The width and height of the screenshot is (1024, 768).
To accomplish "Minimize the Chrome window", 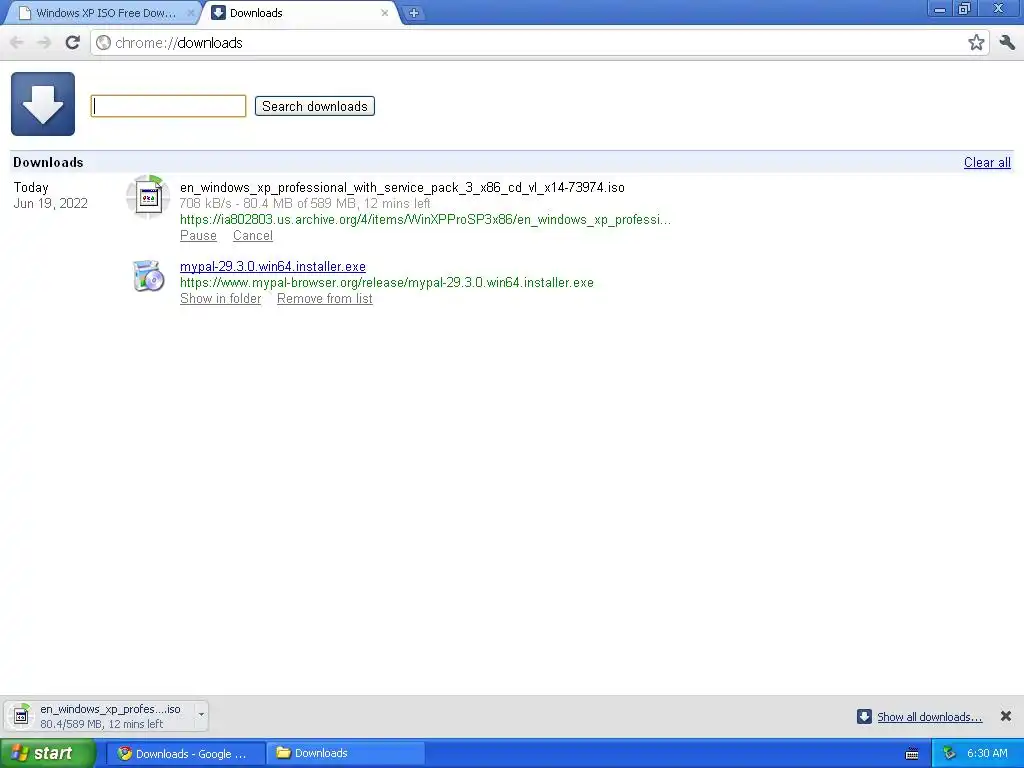I will click(x=940, y=9).
